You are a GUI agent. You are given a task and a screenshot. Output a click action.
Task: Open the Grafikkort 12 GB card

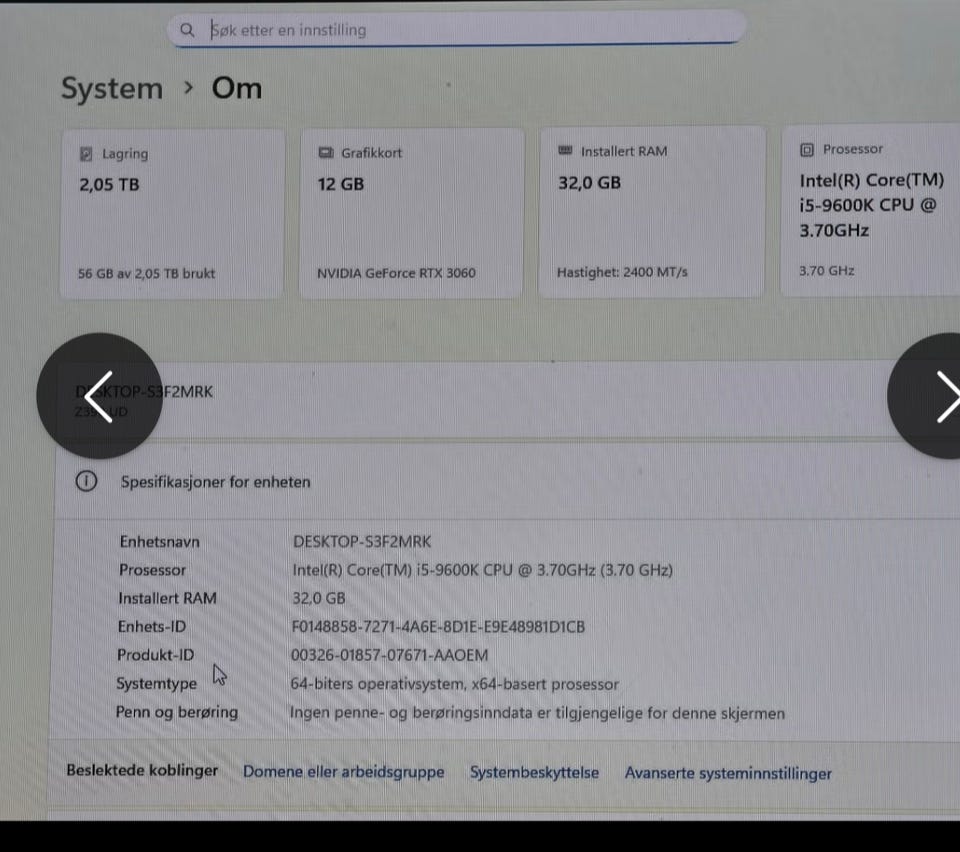click(x=411, y=213)
